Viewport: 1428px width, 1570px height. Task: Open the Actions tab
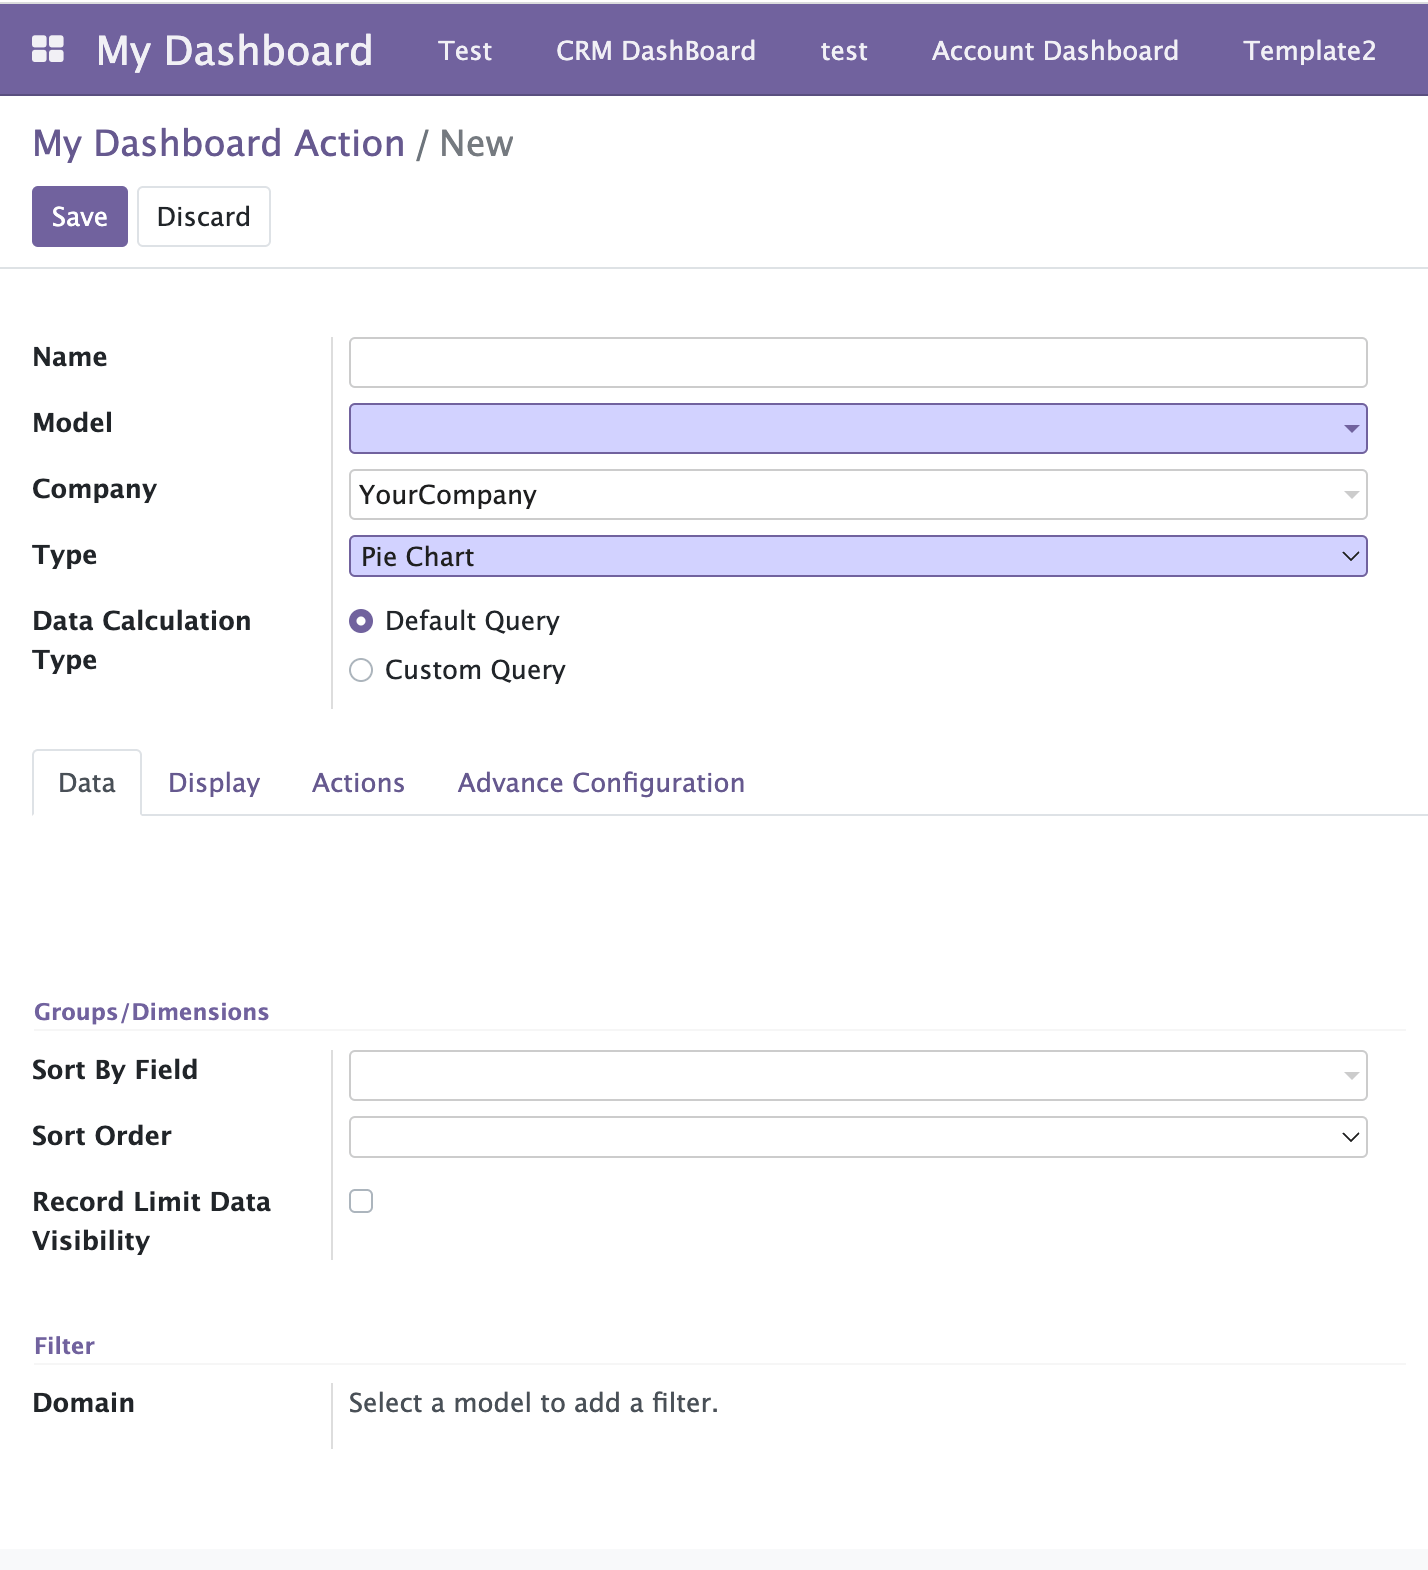pos(358,783)
